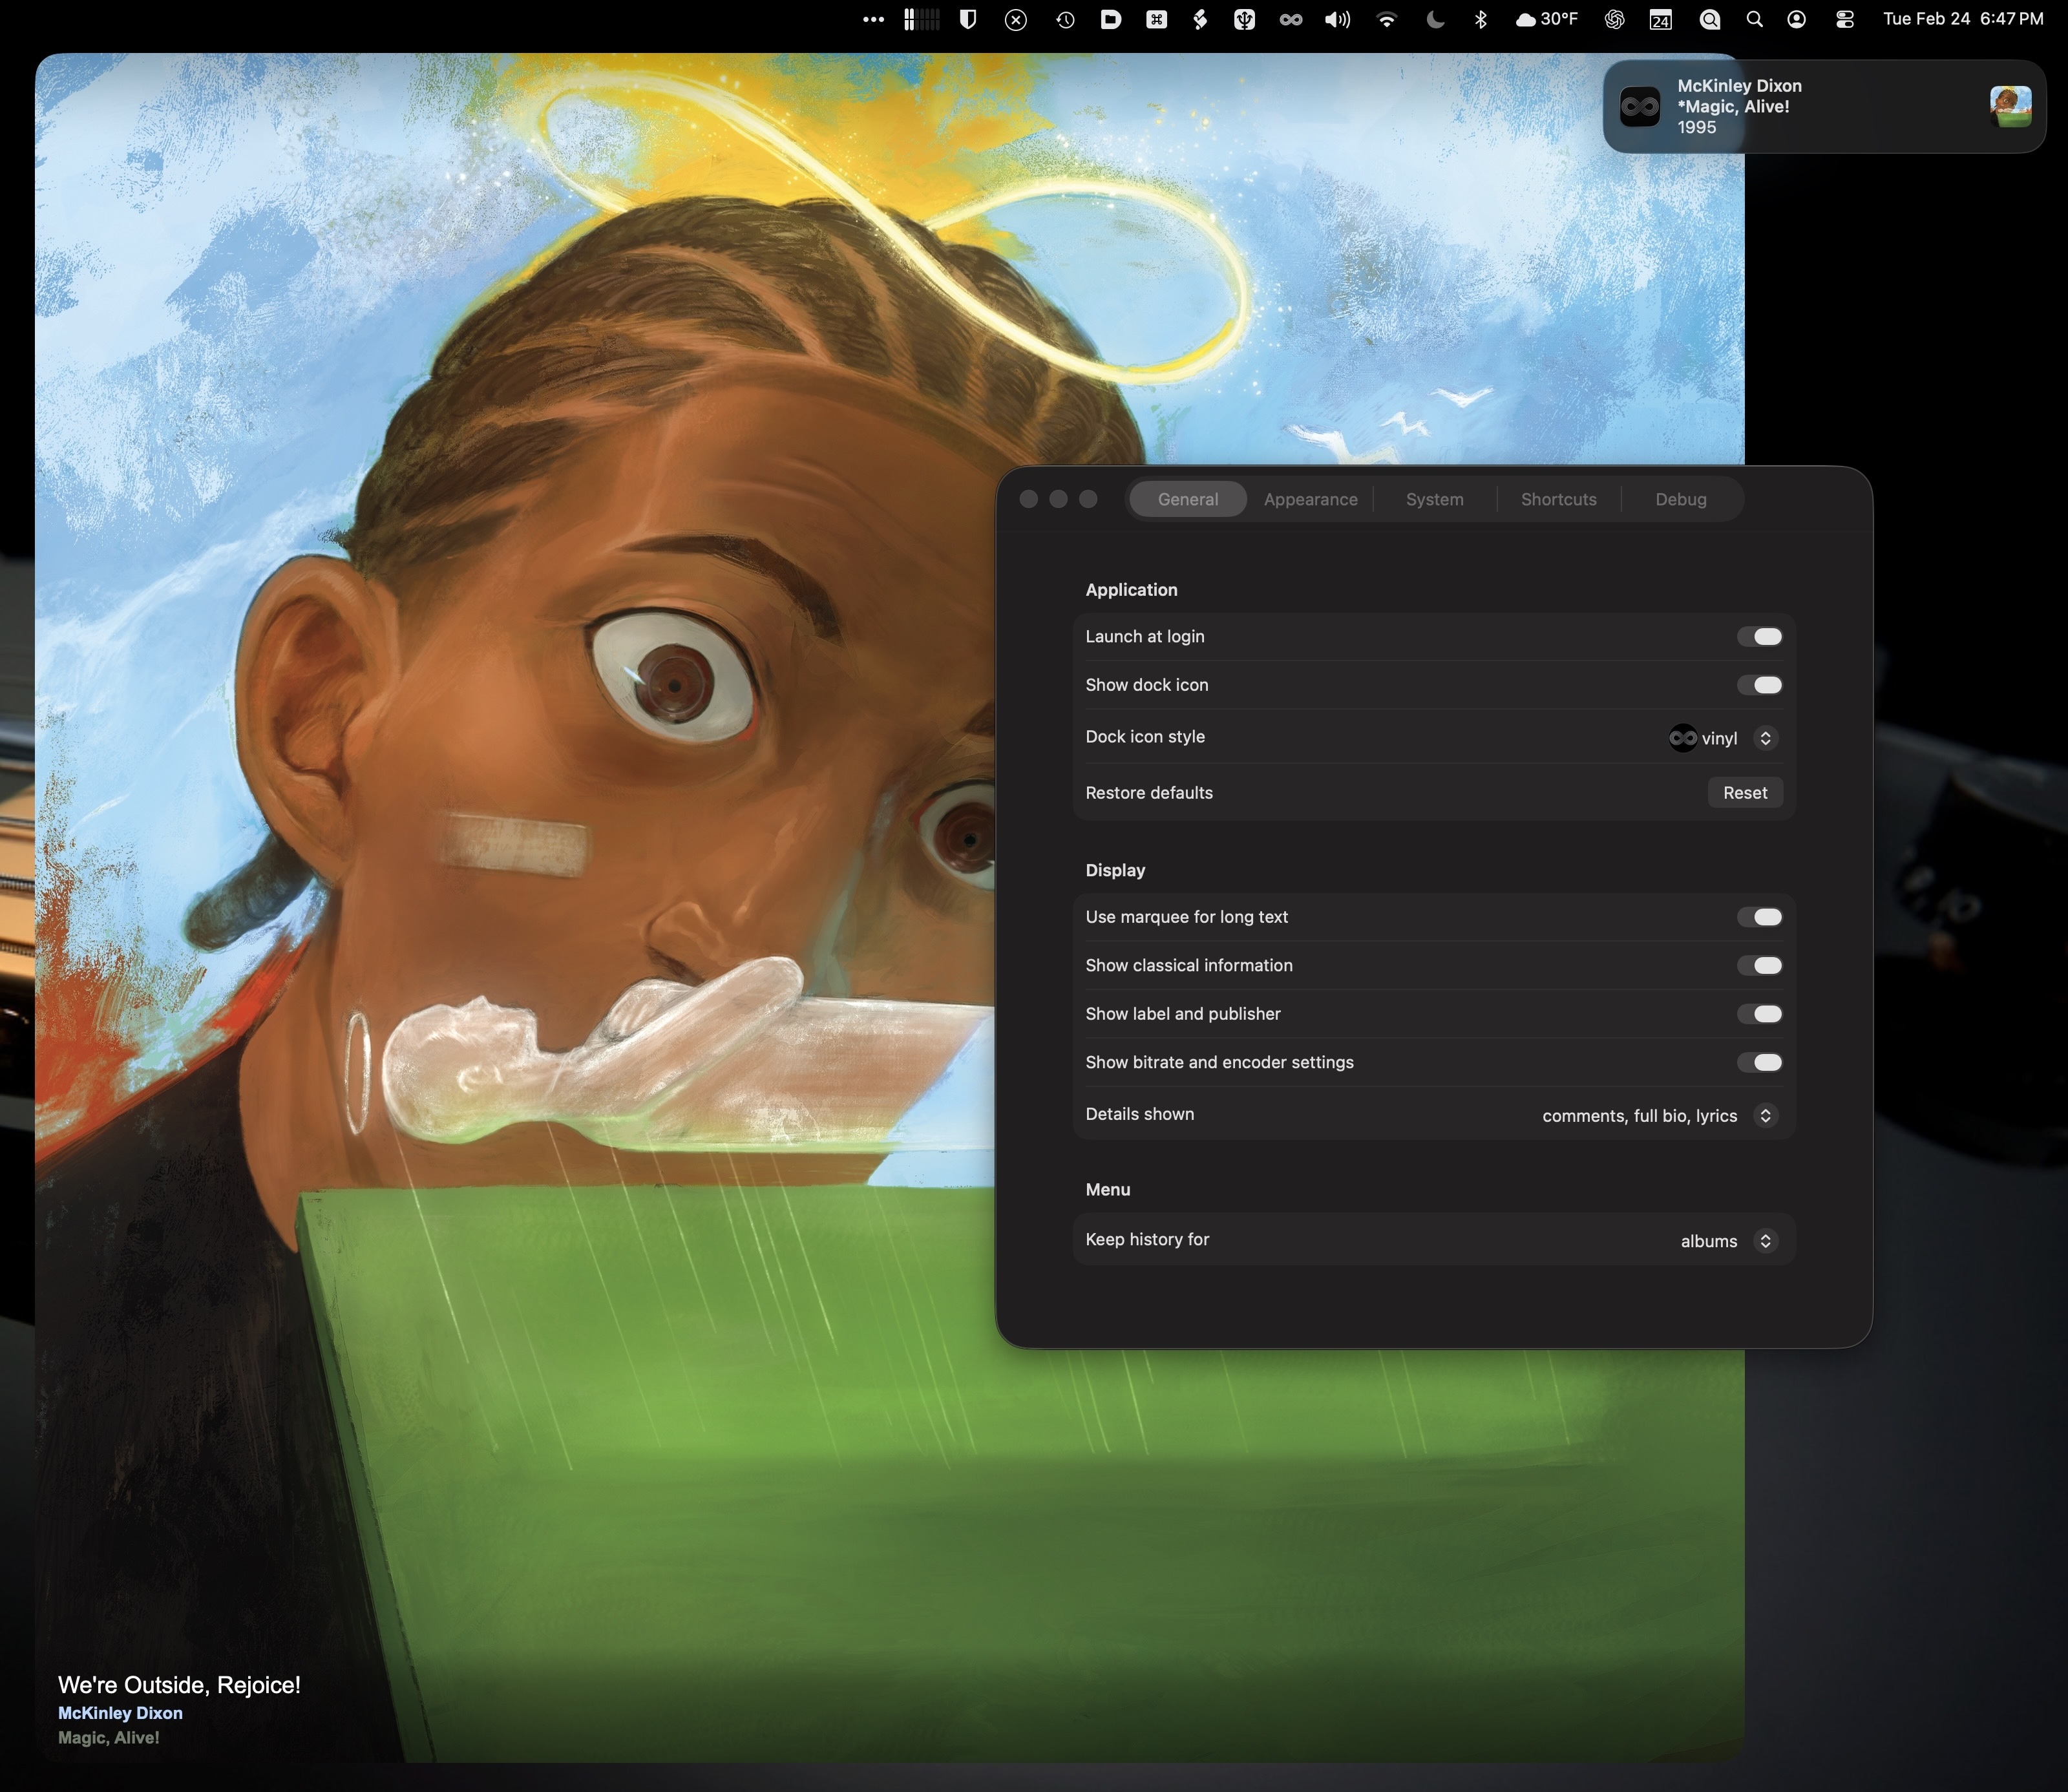Disable Use marquee for long text
Viewport: 2068px width, 1792px height.
tap(1760, 917)
